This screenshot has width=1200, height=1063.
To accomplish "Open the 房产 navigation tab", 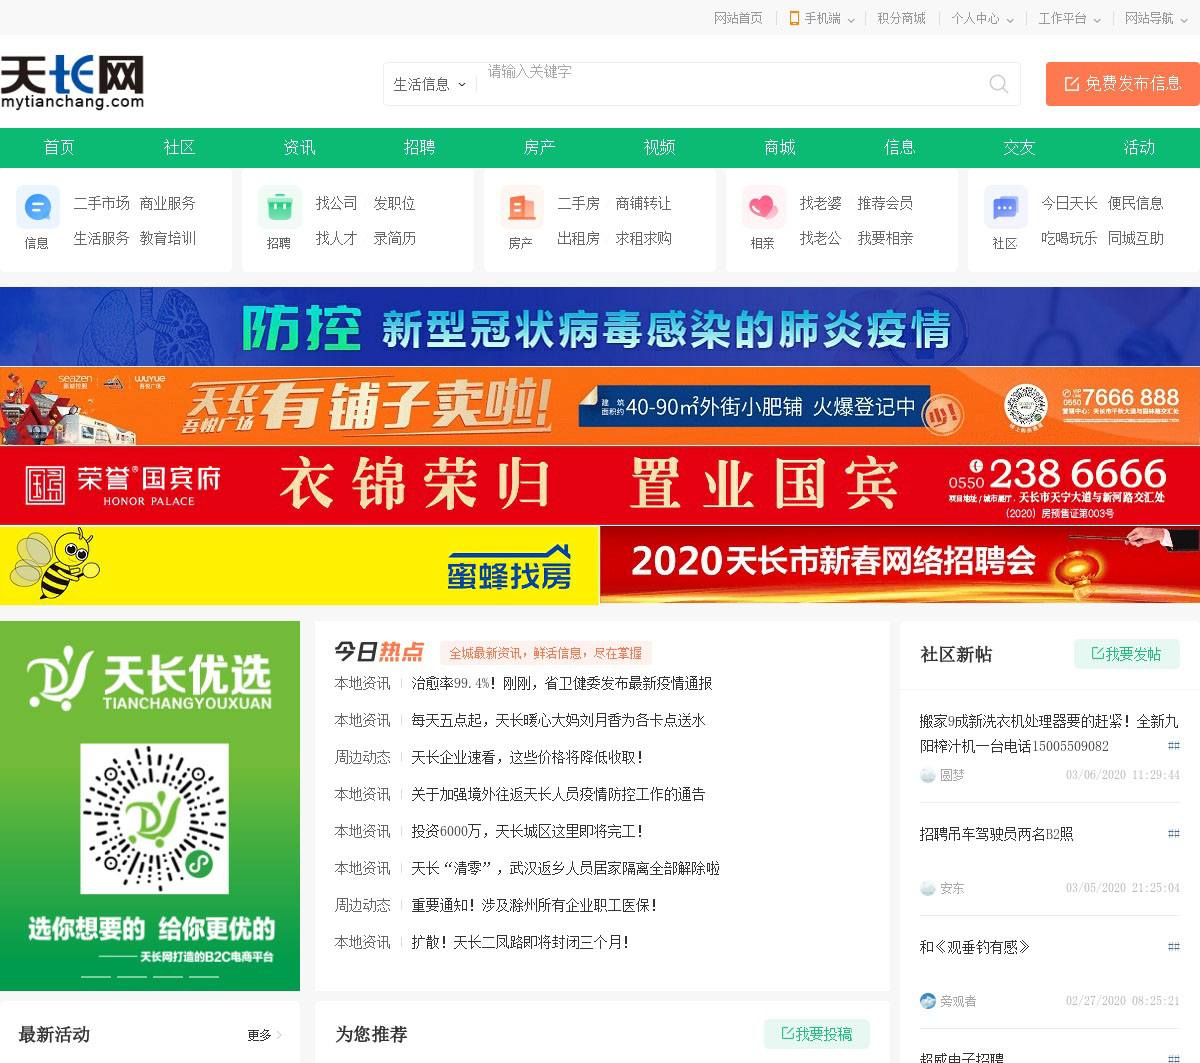I will pos(539,147).
